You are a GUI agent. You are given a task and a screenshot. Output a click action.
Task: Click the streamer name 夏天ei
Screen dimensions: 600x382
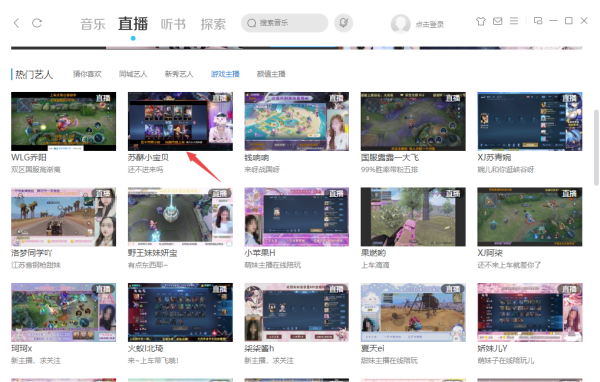click(373, 348)
